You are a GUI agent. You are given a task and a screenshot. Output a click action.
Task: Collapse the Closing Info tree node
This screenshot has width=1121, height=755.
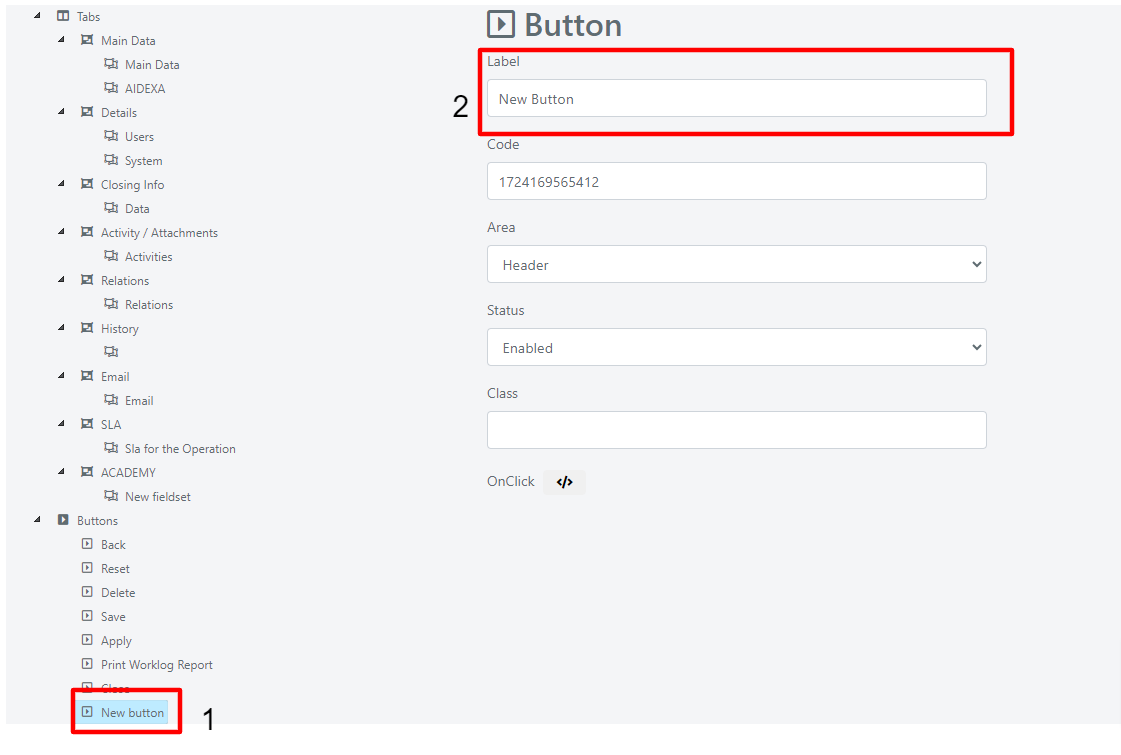[61, 184]
